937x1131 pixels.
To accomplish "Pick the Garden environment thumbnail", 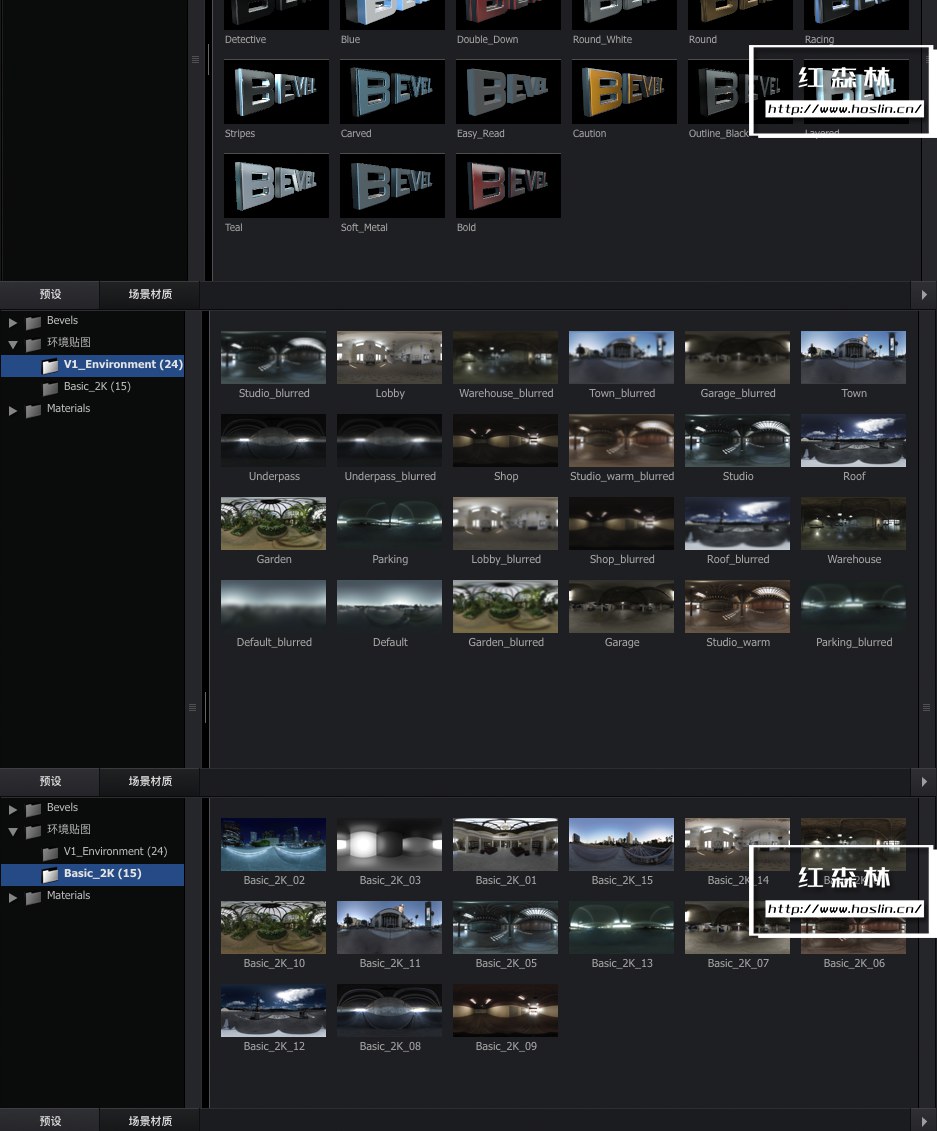I will (273, 524).
